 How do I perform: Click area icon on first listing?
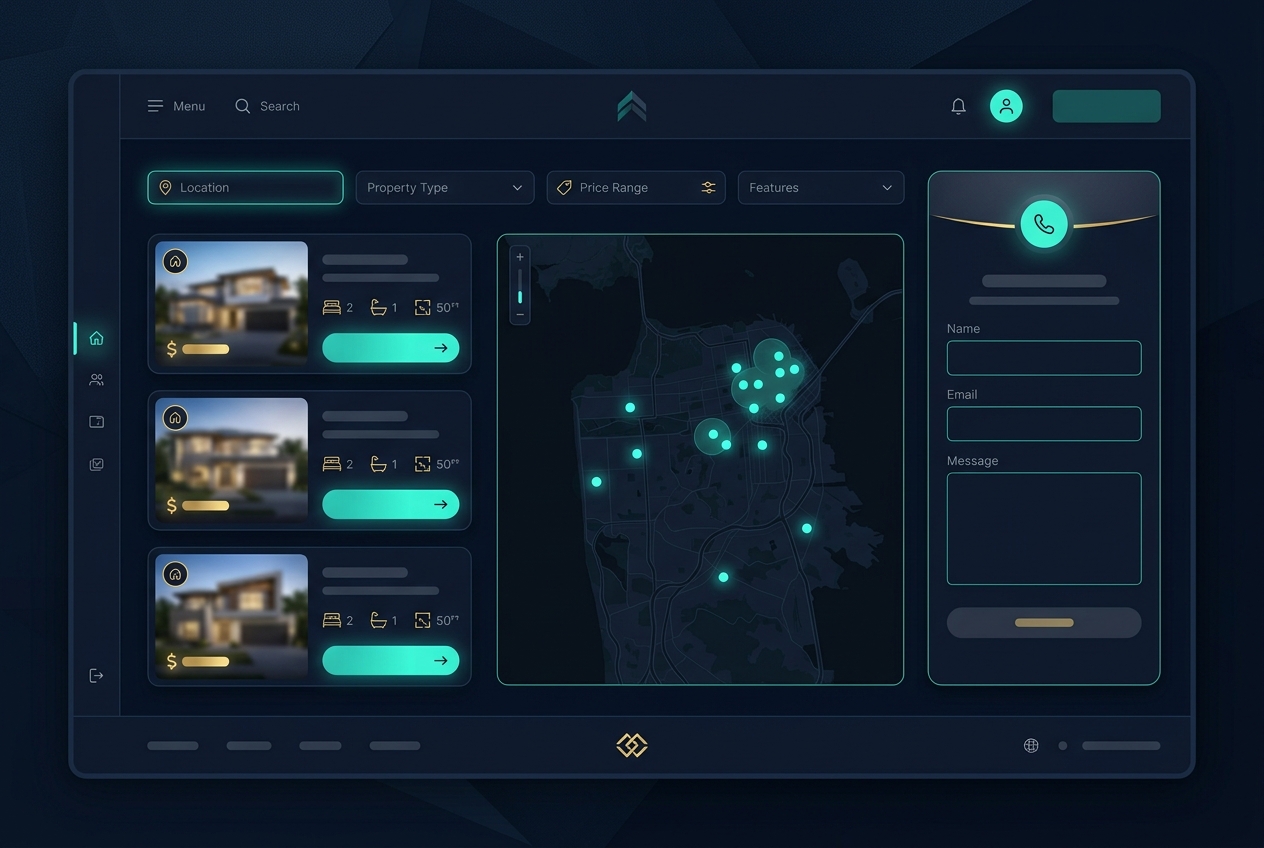[x=422, y=307]
